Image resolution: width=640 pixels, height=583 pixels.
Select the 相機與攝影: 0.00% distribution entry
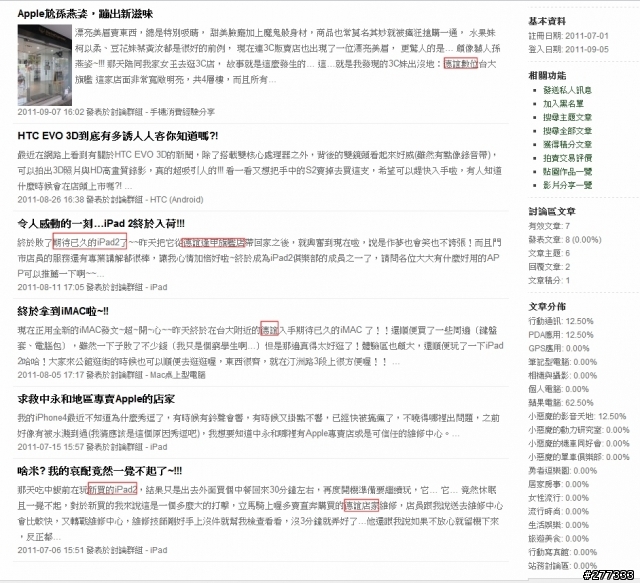pyautogui.click(x=562, y=376)
